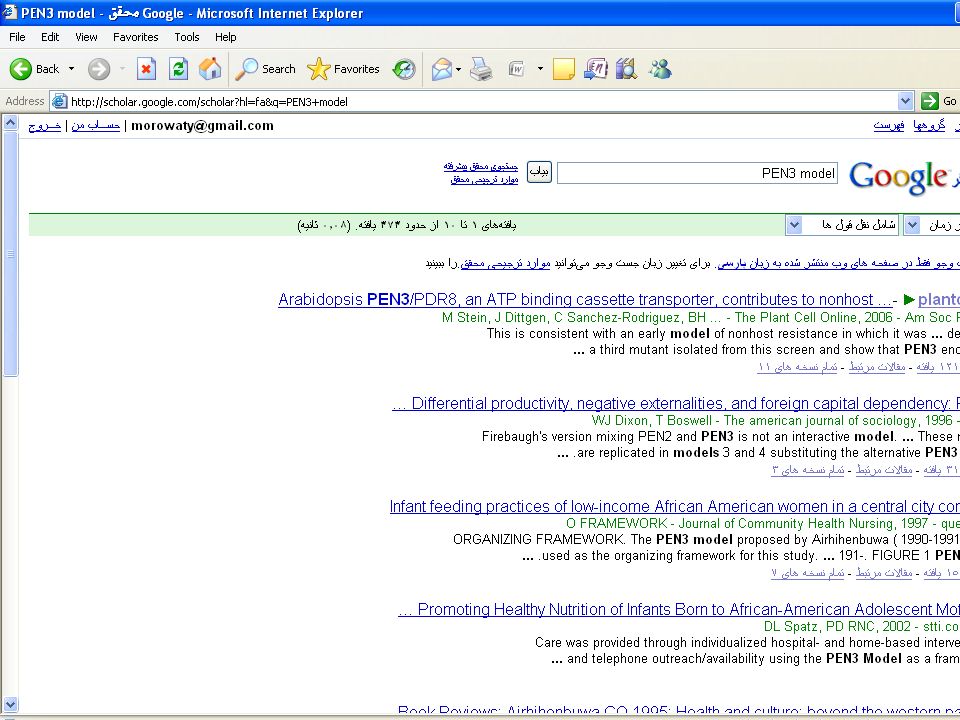Screen dimensions: 960x720
Task: Open the History clock icon
Action: [x=404, y=69]
